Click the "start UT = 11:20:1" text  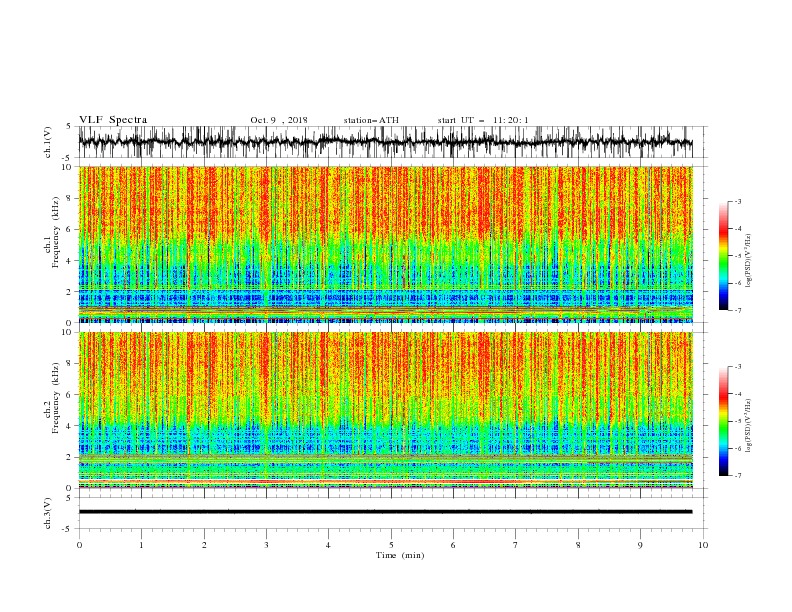[x=483, y=120]
